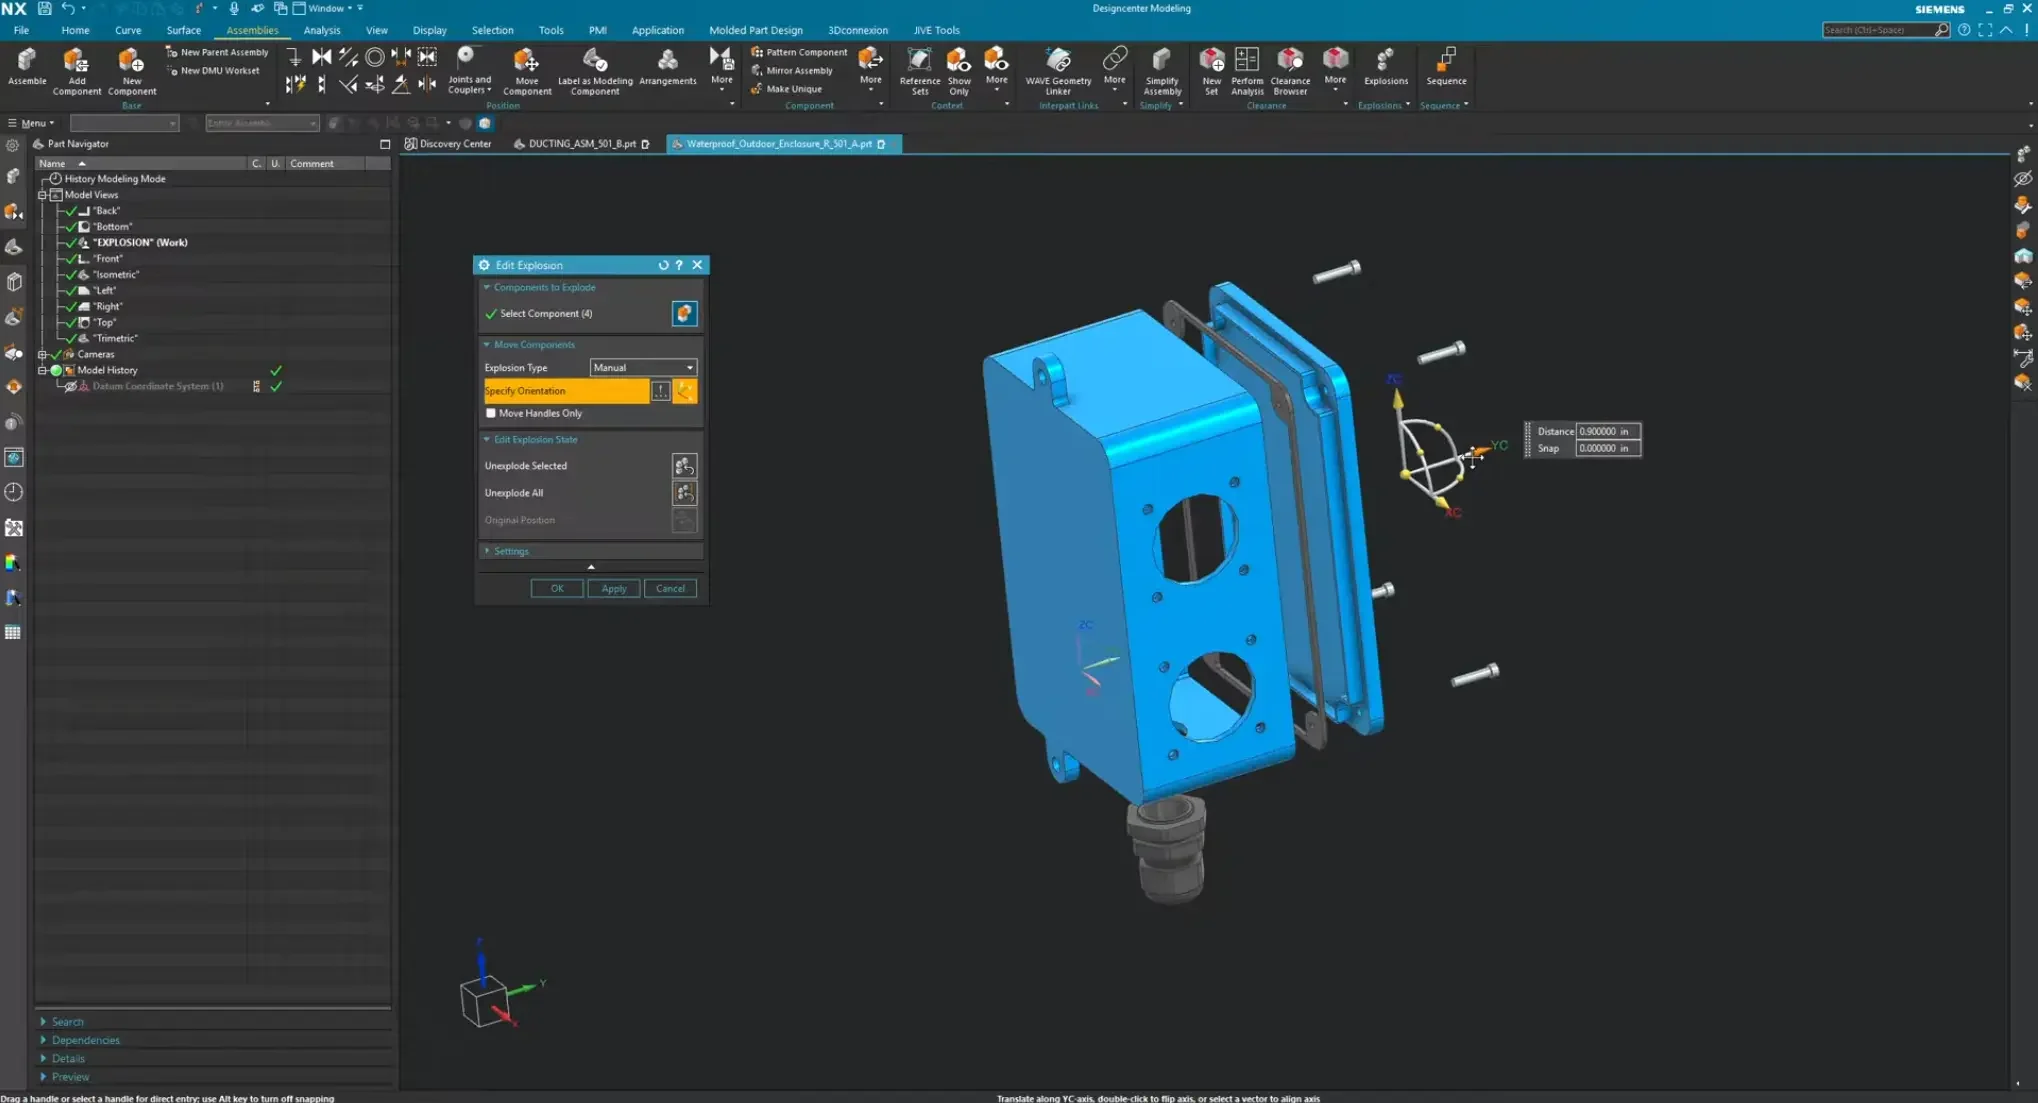The width and height of the screenshot is (2038, 1103).
Task: Click the Assemble tool icon
Action: click(x=27, y=66)
